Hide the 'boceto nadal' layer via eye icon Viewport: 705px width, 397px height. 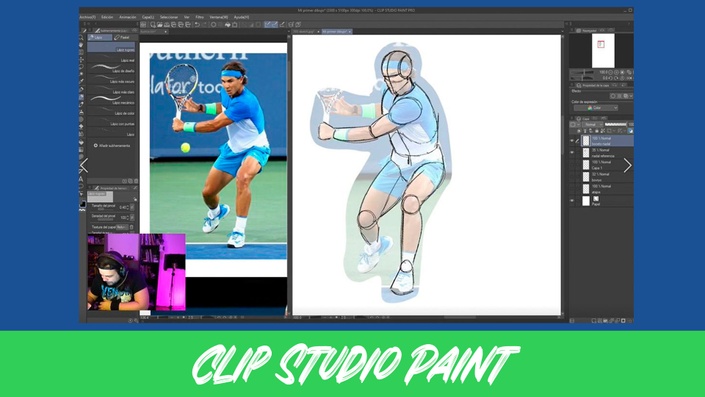tap(572, 141)
